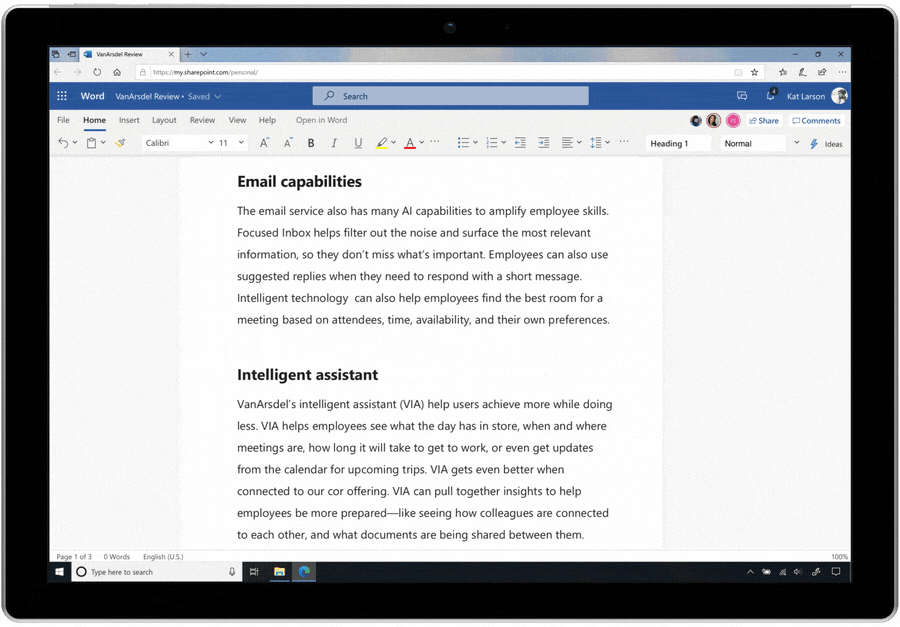
Task: Click the Increase Indent icon
Action: pyautogui.click(x=544, y=143)
